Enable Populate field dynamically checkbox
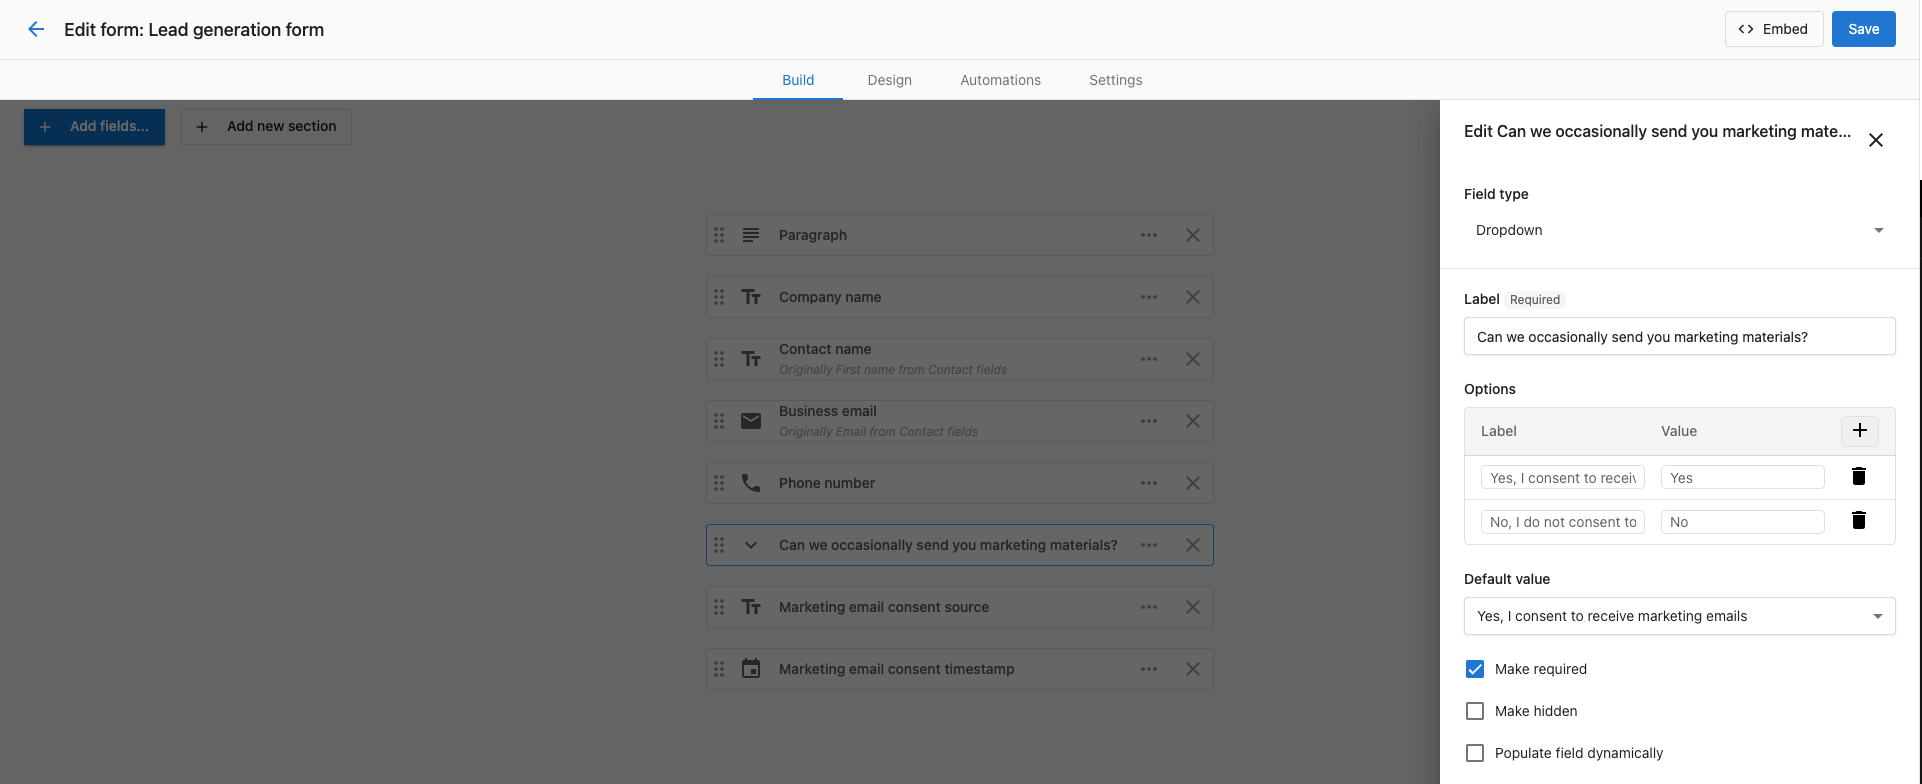Viewport: 1922px width, 784px height. pyautogui.click(x=1475, y=753)
